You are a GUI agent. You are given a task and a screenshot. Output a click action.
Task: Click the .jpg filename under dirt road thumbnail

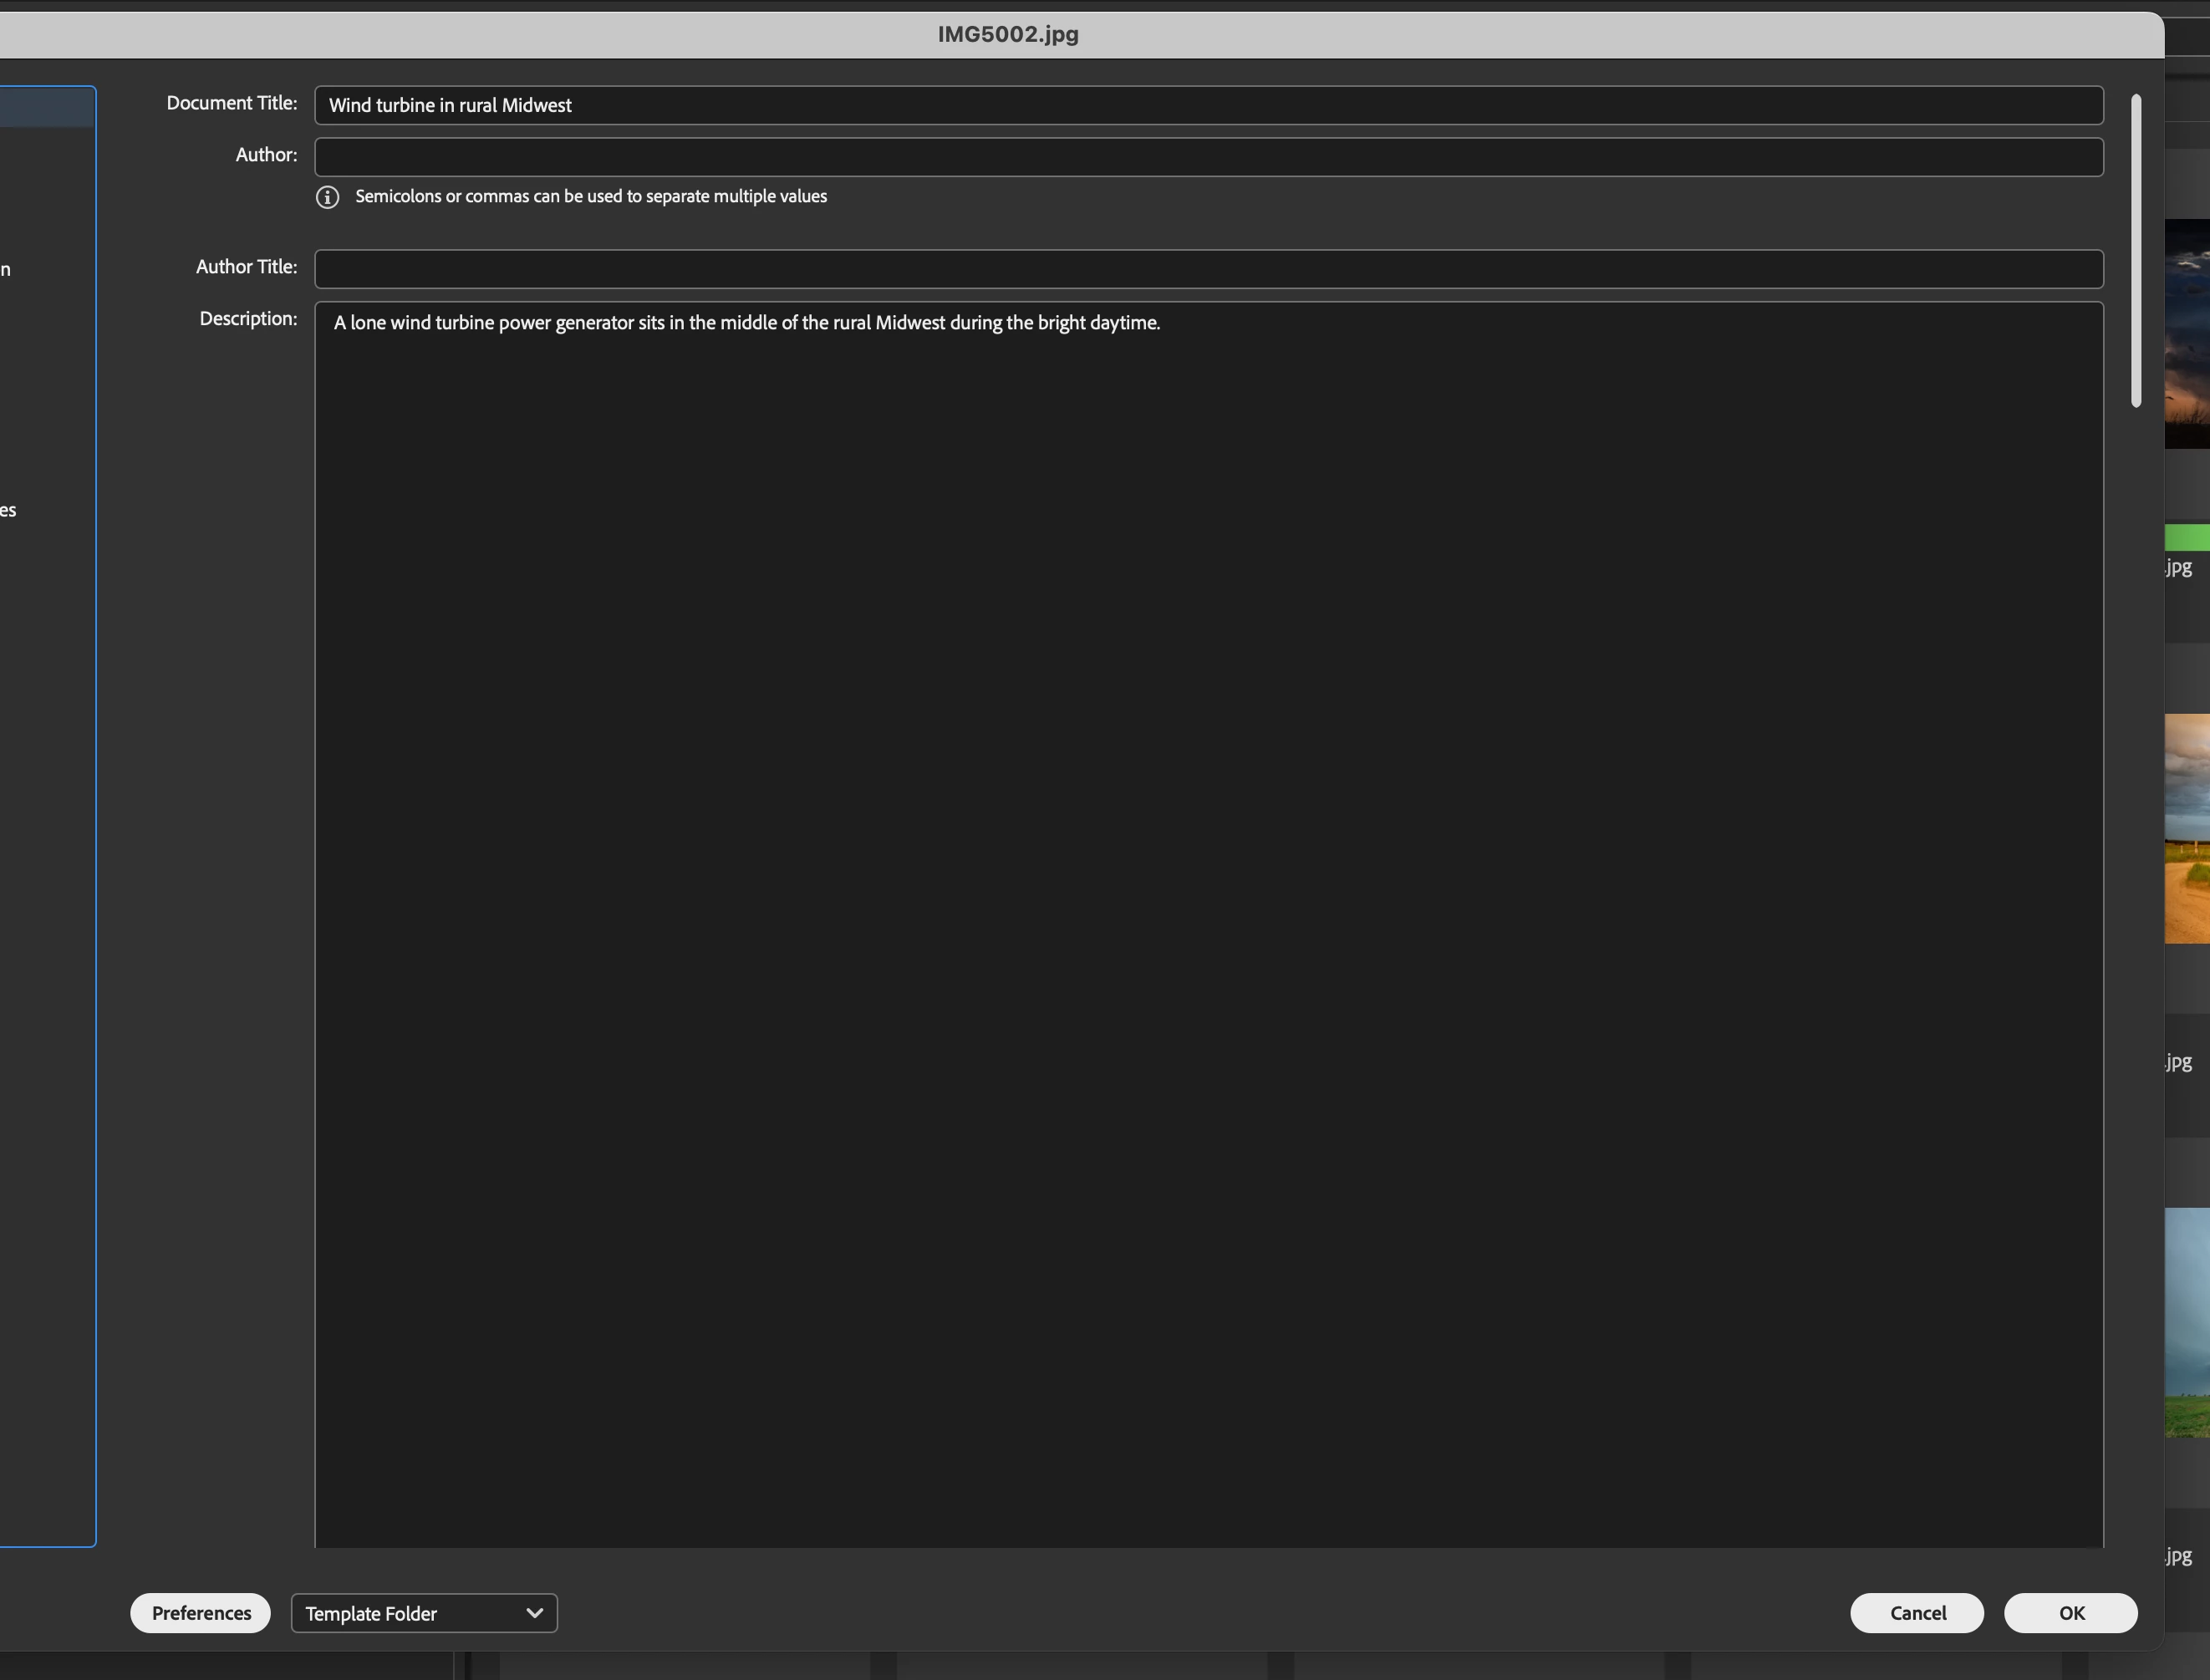point(2179,1062)
